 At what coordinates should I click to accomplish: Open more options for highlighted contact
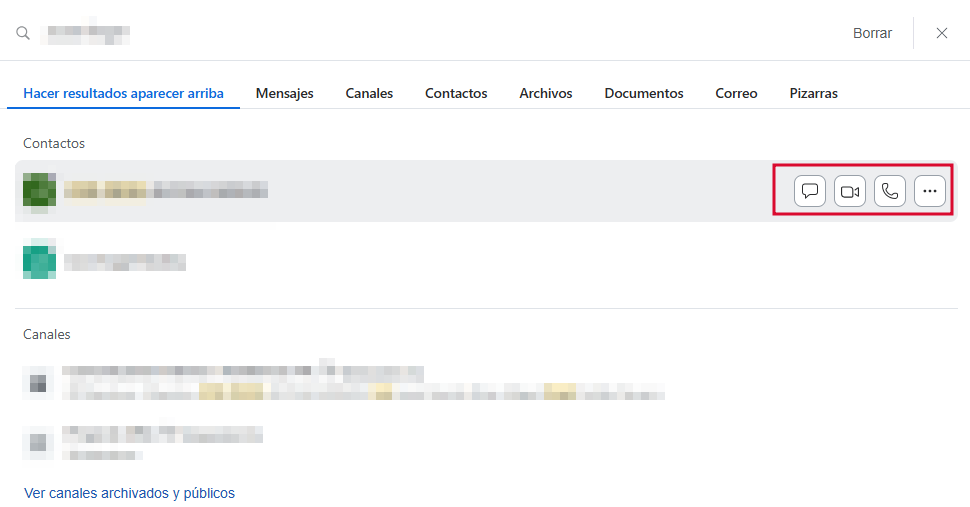pos(930,191)
